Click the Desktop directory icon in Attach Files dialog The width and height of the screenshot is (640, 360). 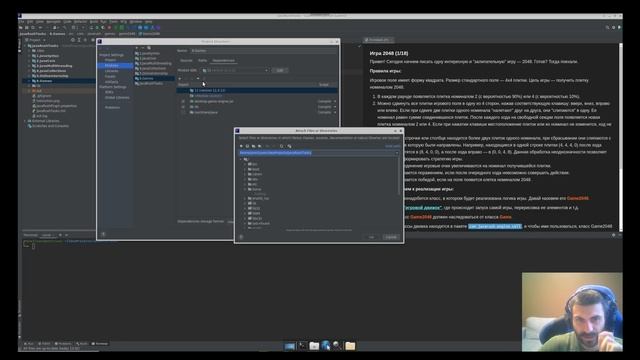pyautogui.click(x=247, y=146)
